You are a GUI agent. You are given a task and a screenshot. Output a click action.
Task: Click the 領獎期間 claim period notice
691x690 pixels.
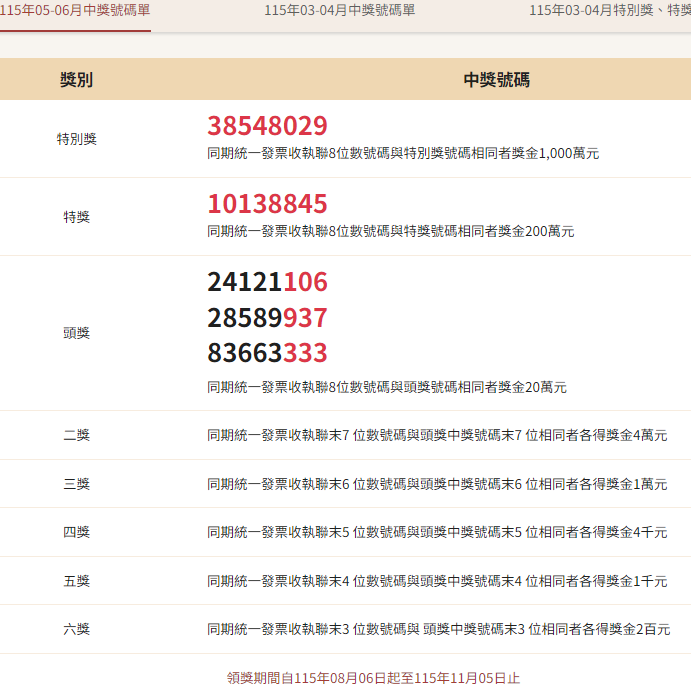373,678
